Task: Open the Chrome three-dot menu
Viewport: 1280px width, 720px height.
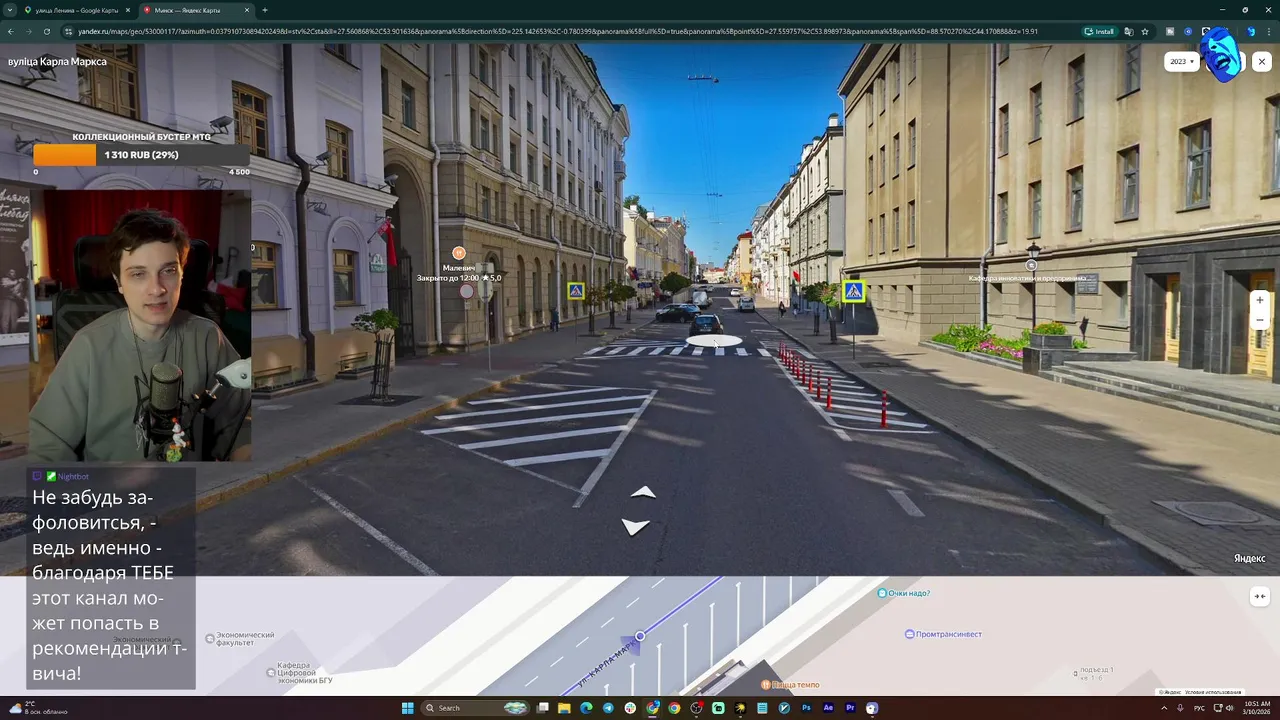Action: click(x=1269, y=31)
